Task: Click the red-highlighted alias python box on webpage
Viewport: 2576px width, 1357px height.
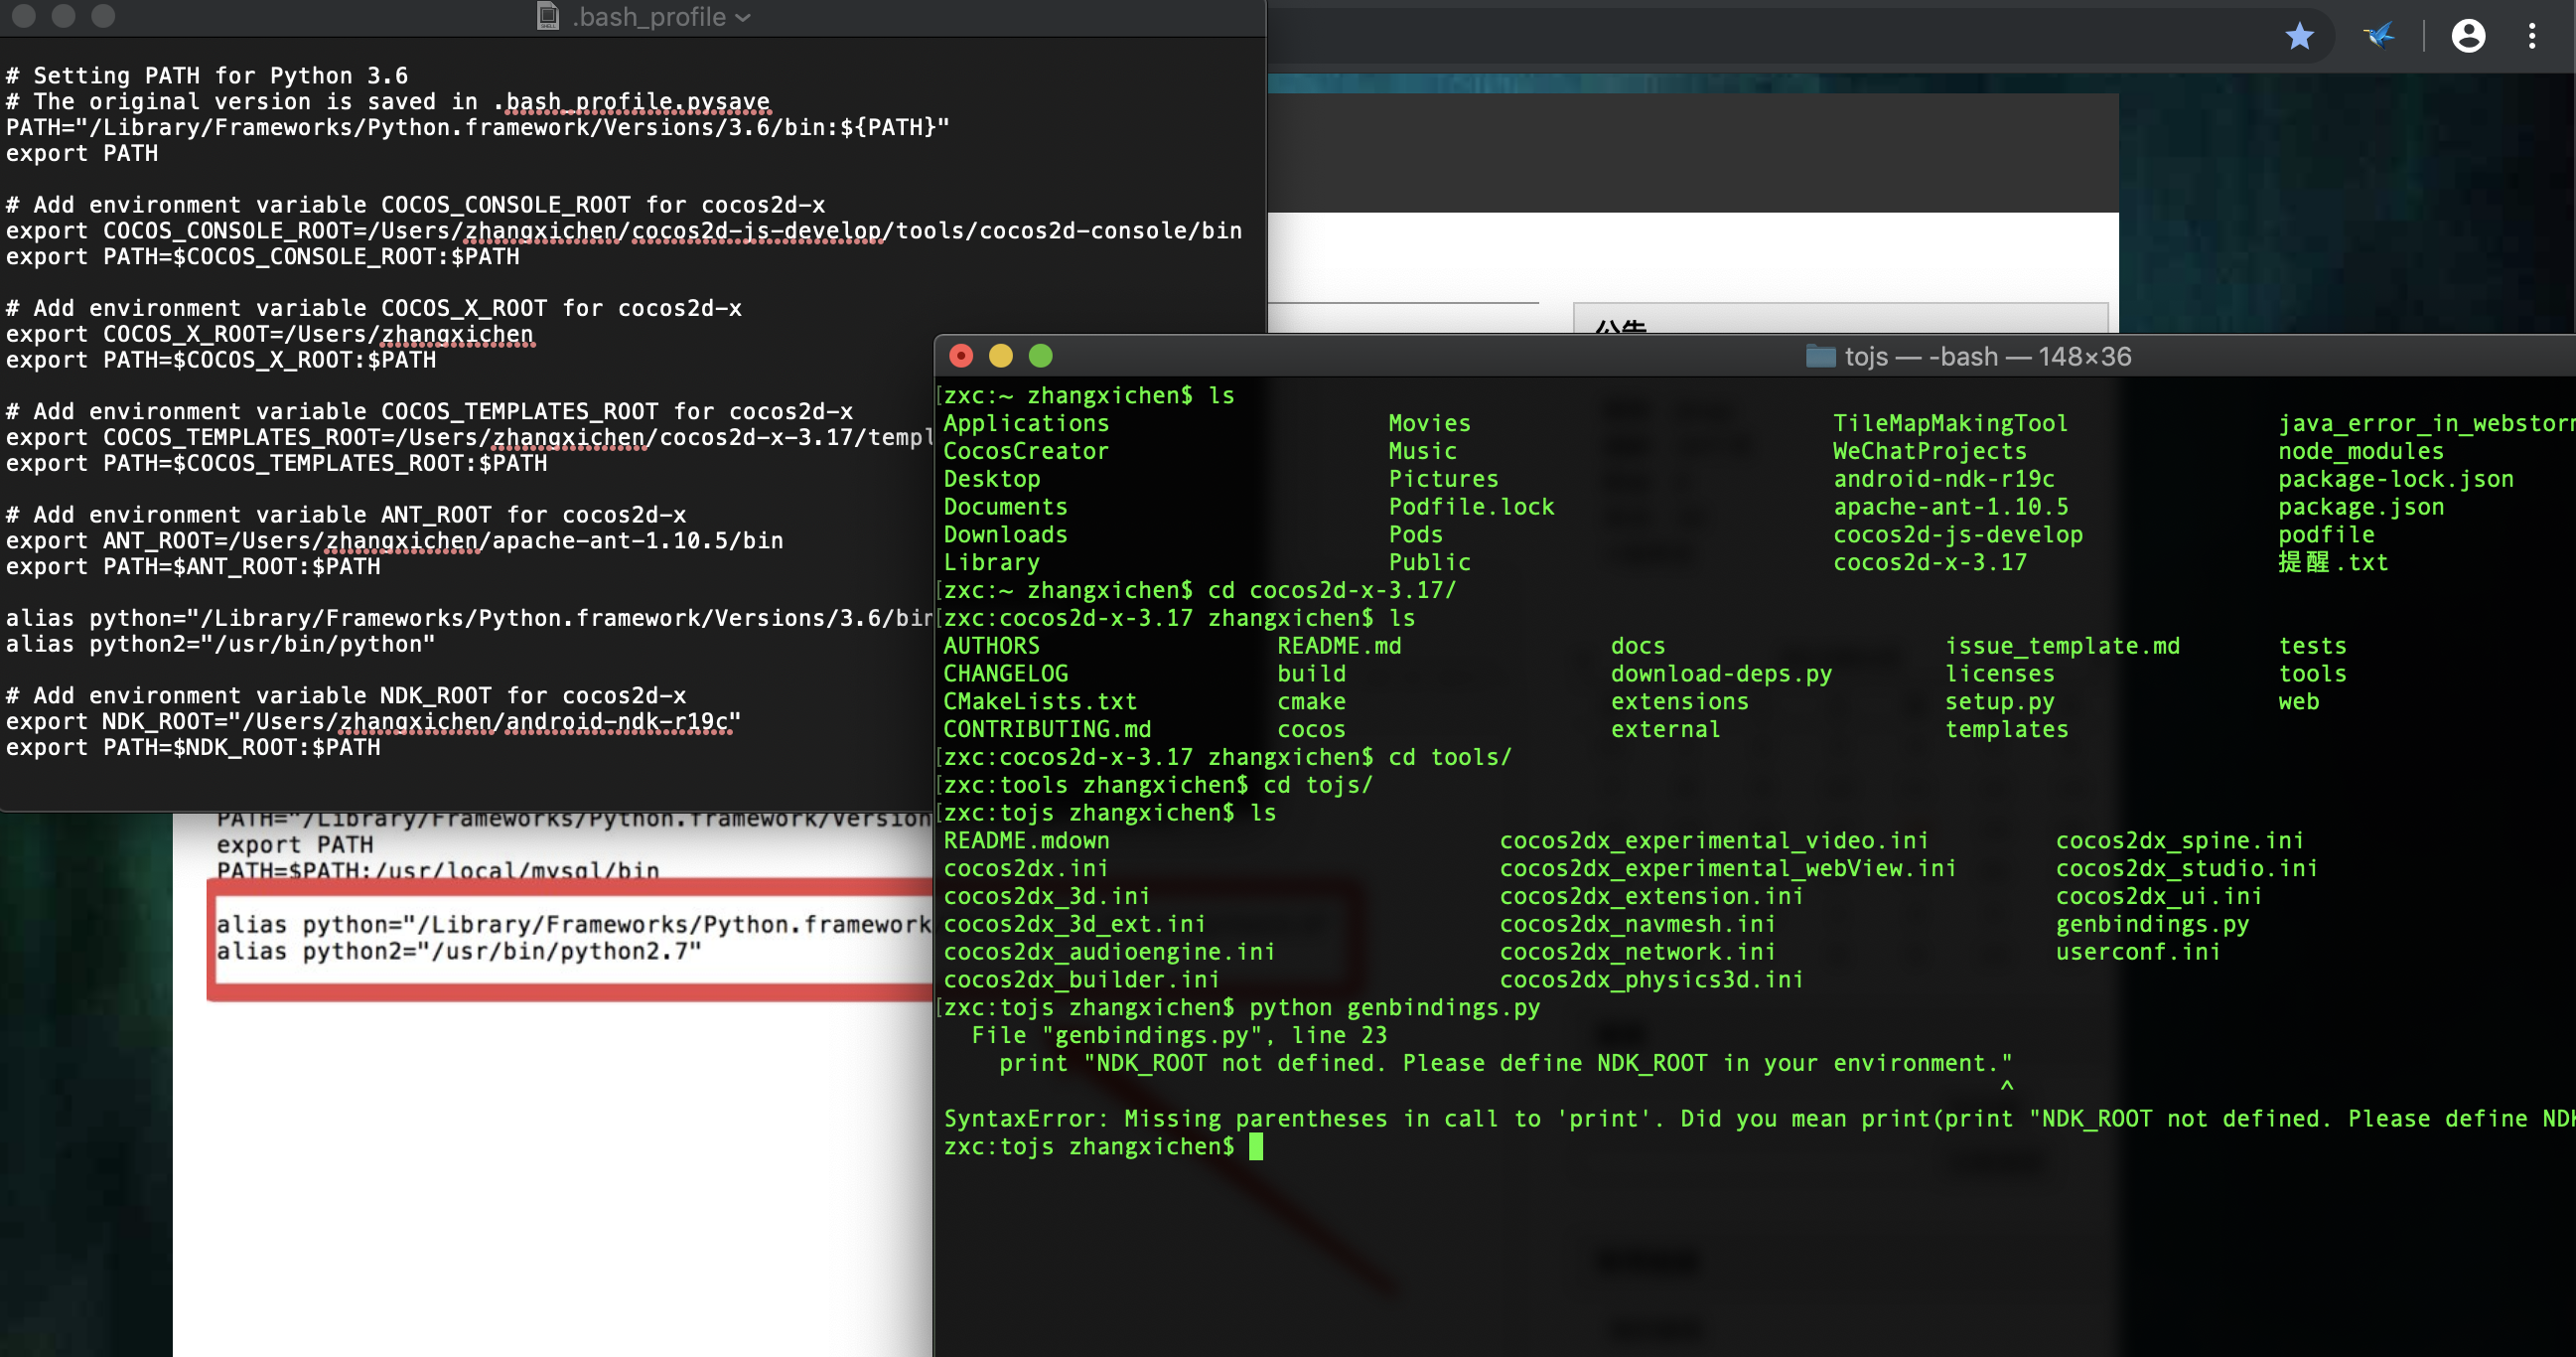Action: 570,938
